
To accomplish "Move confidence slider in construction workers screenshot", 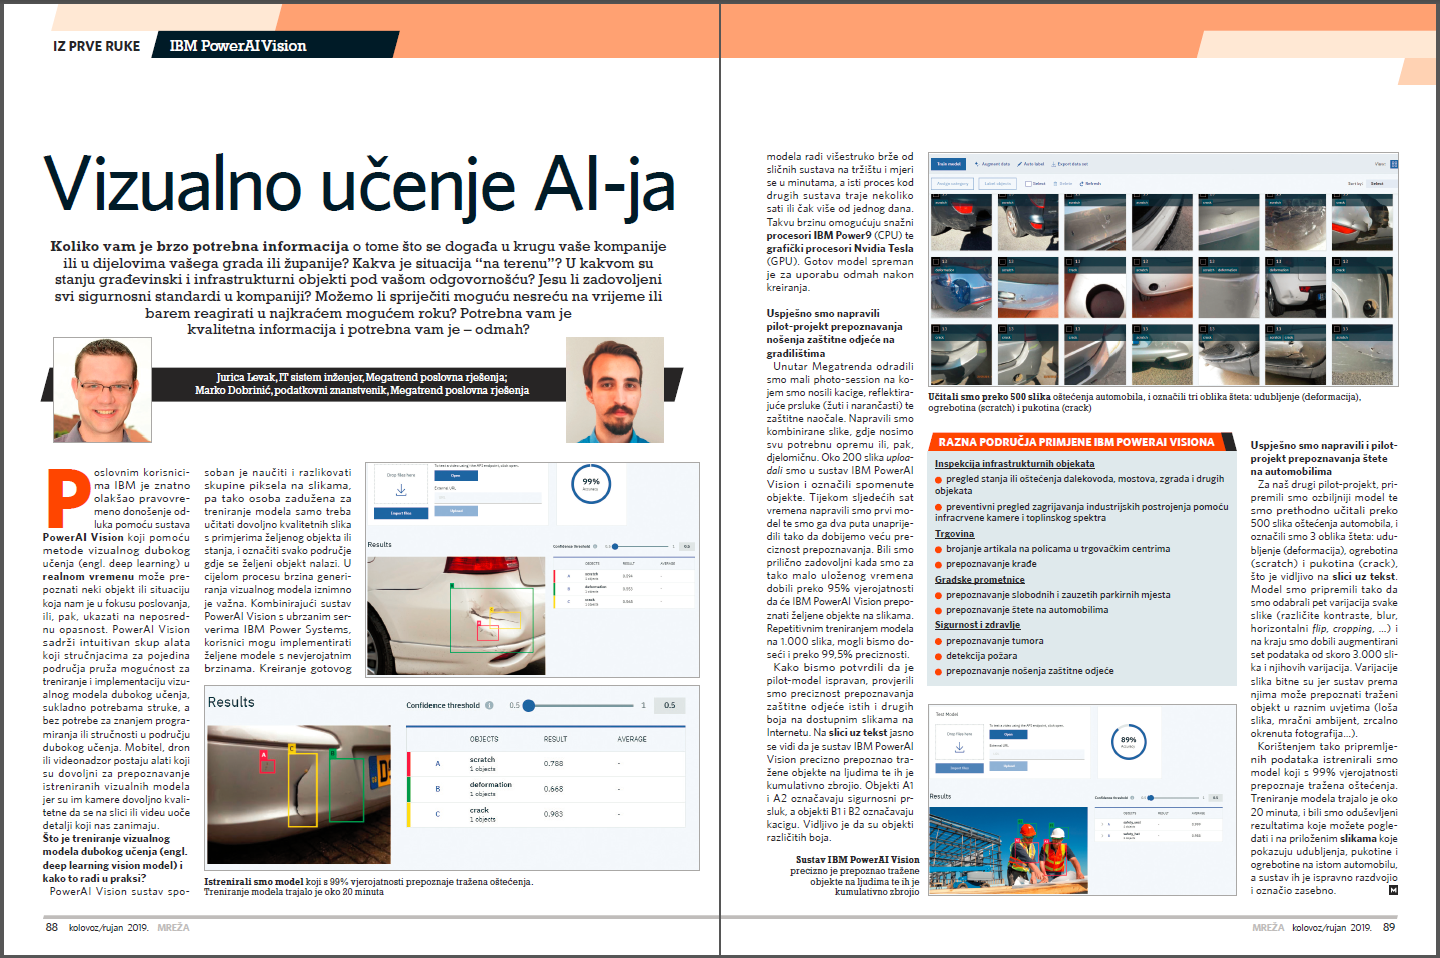I will click(1151, 798).
